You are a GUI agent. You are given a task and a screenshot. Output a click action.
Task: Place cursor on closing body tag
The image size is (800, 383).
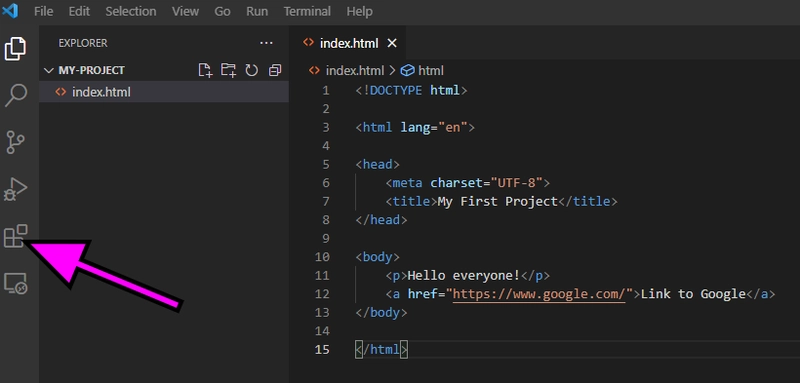click(x=381, y=313)
